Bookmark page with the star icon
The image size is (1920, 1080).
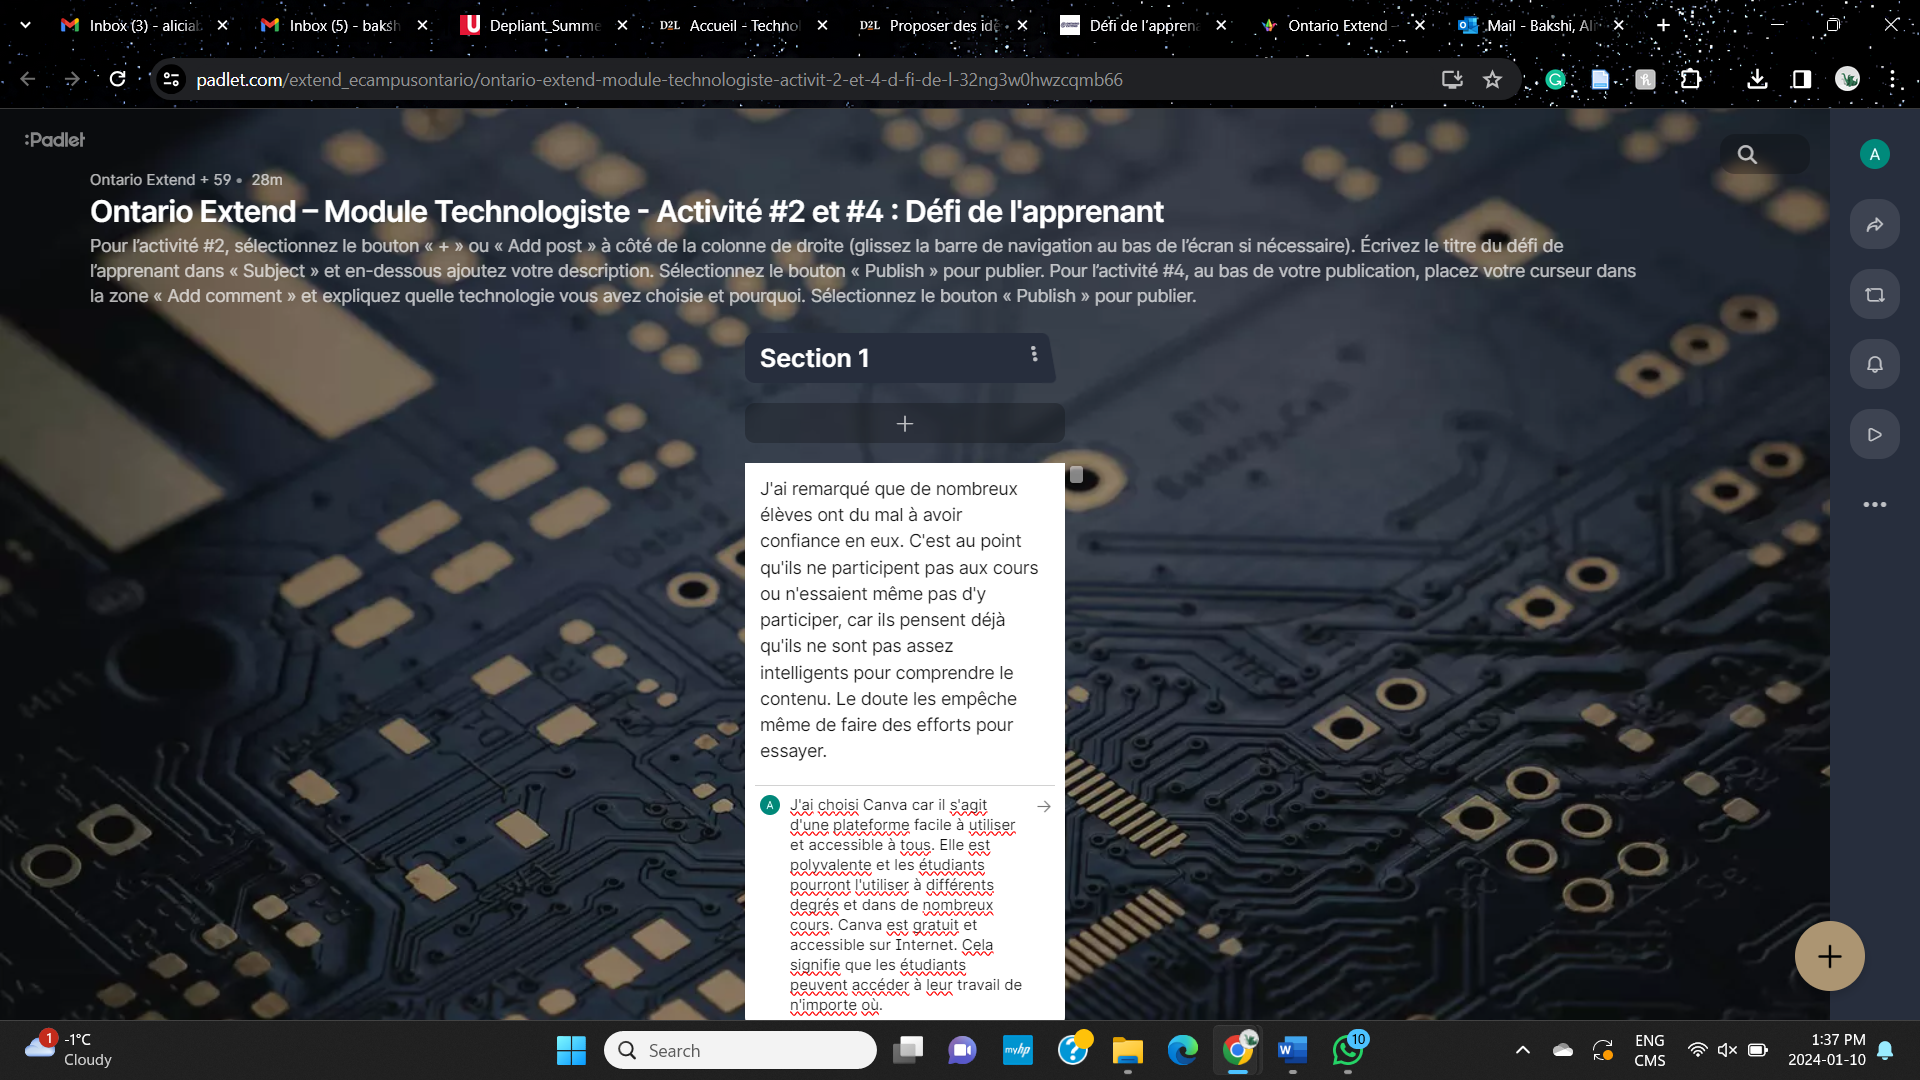click(1492, 80)
